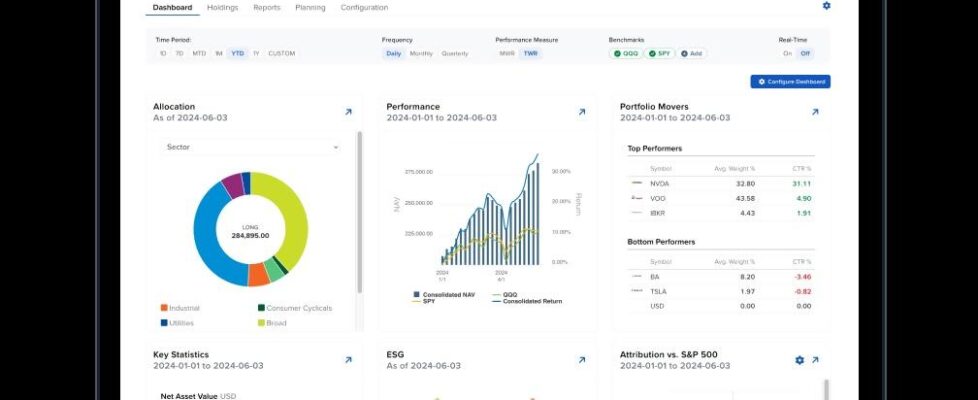The height and width of the screenshot is (400, 978).
Task: Switch Real-Time to Off
Action: [804, 53]
